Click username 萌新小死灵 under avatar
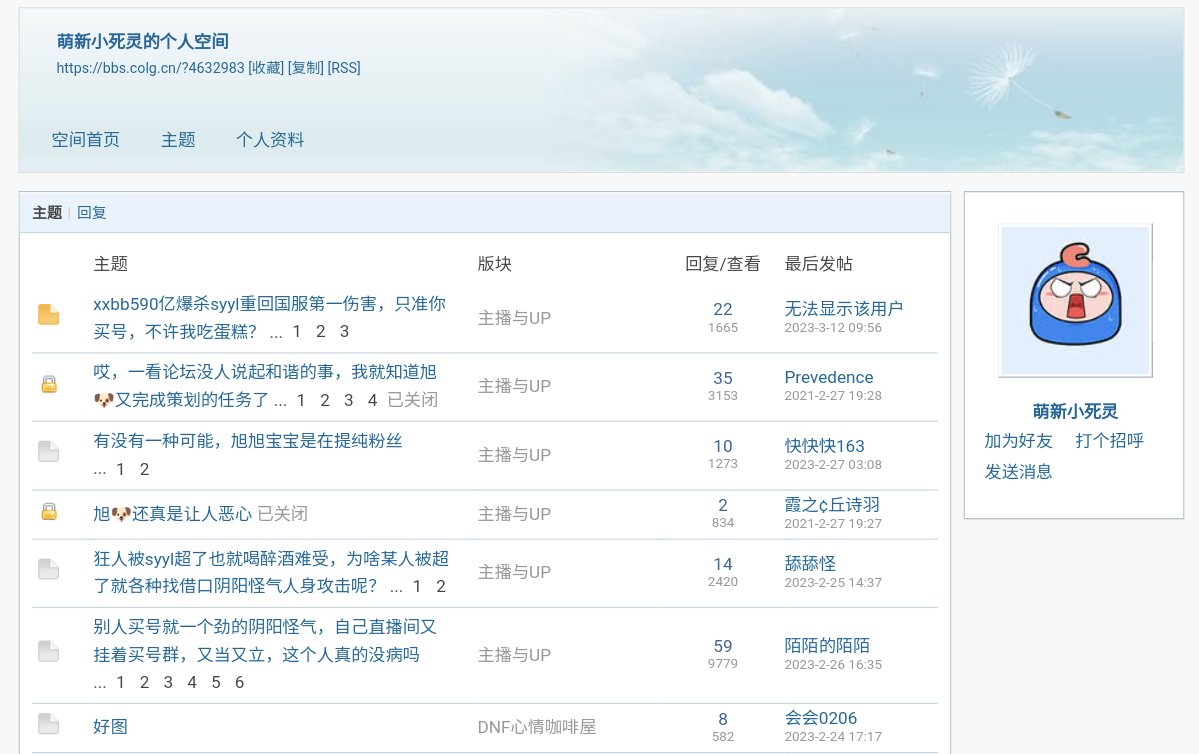 [x=1075, y=411]
